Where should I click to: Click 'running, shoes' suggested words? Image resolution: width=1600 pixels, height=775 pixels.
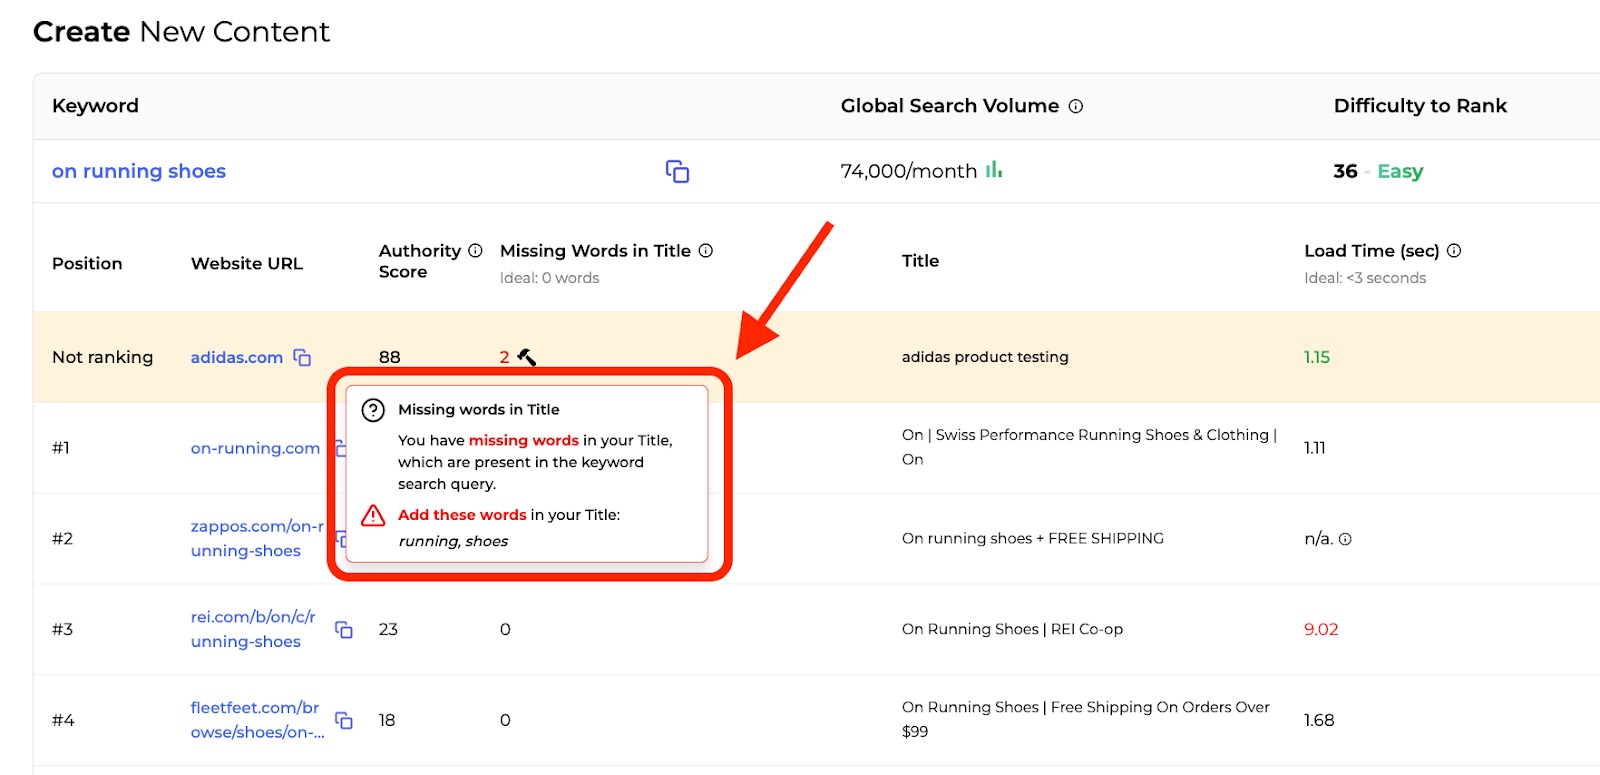coord(453,541)
